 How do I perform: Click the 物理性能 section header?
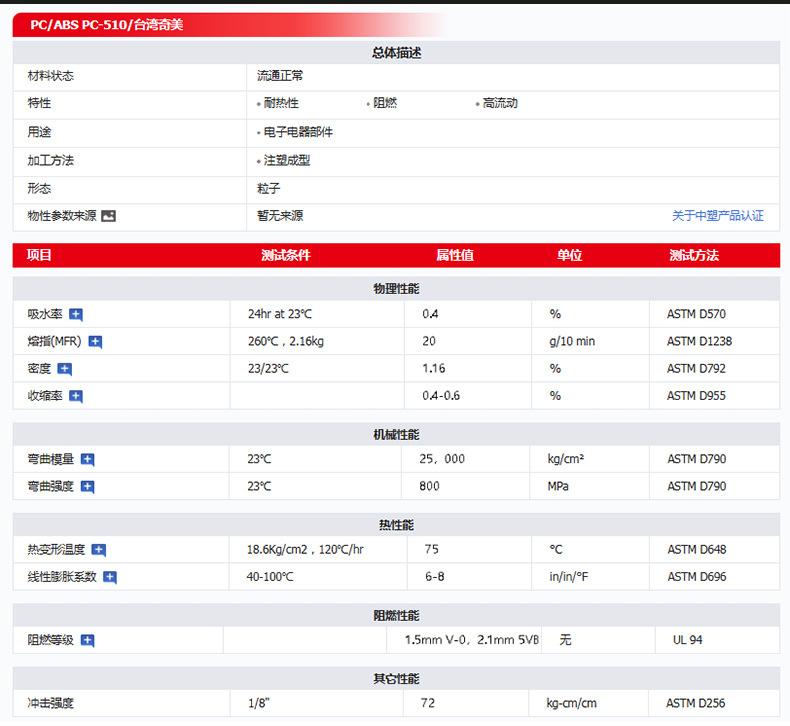(396, 288)
